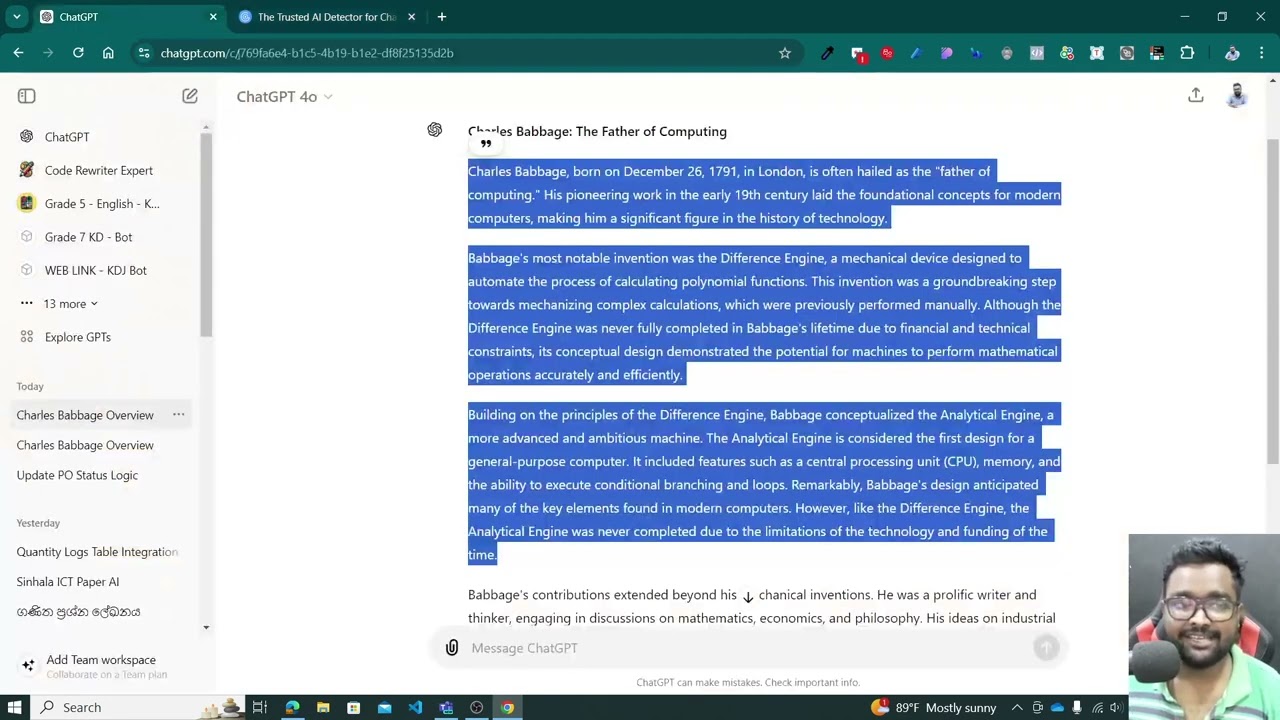
Task: Click the quote reply icon above selection
Action: [486, 144]
